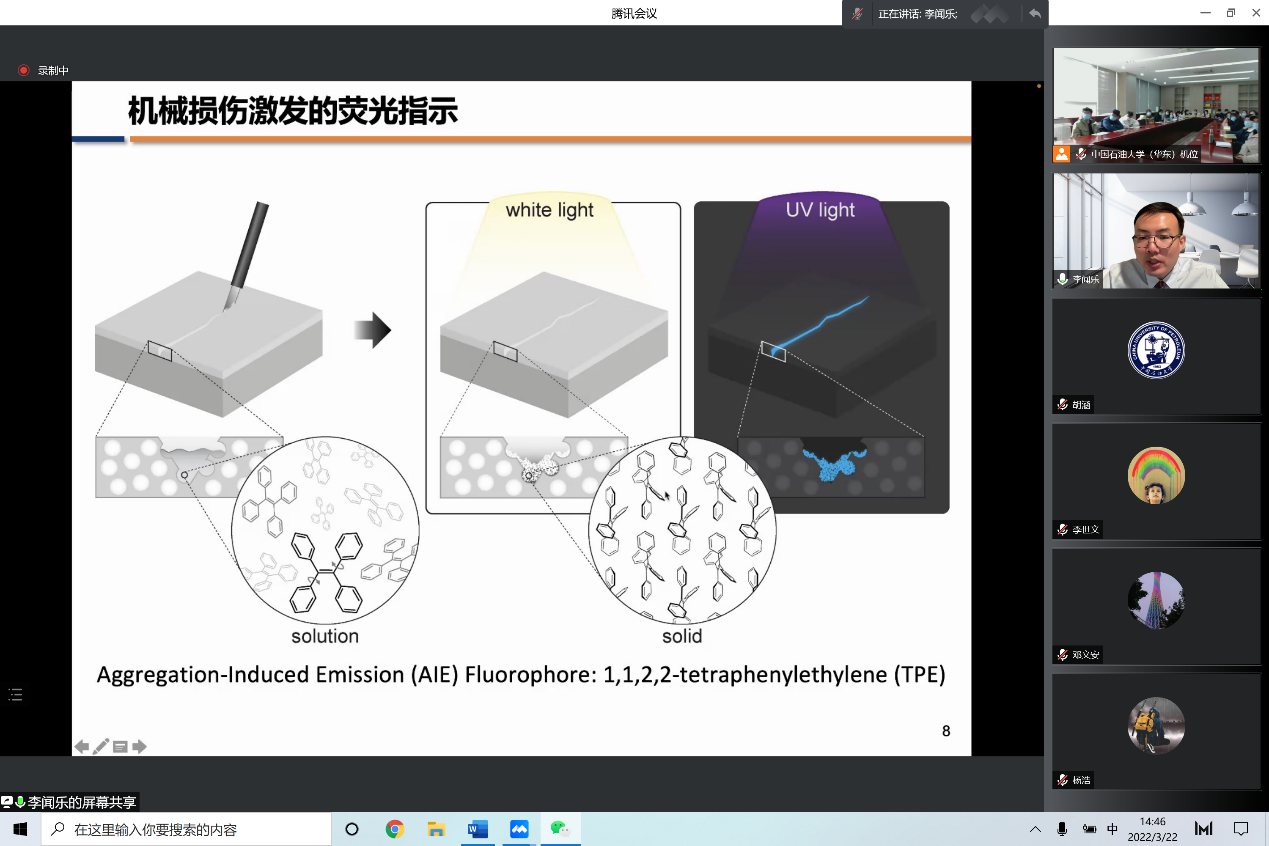Open Microsoft Word from the taskbar
This screenshot has width=1269, height=846.
(x=477, y=829)
